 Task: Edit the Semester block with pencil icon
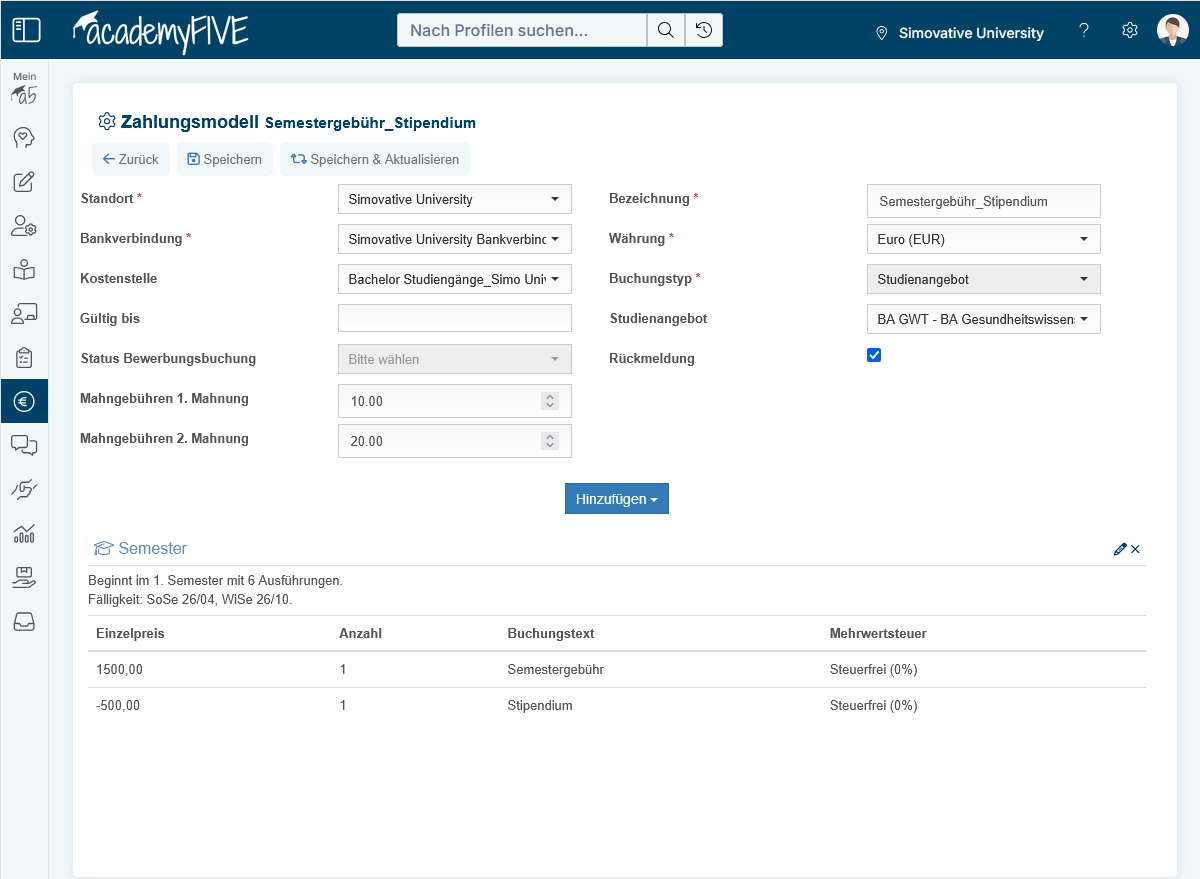point(1119,549)
